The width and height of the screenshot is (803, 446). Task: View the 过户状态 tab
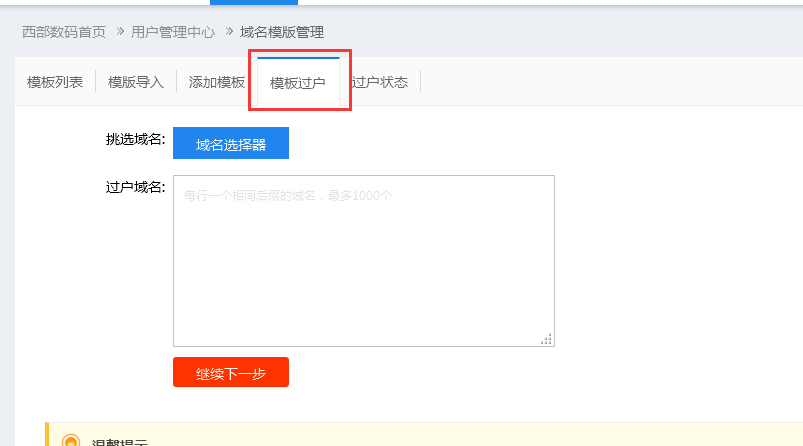[381, 82]
